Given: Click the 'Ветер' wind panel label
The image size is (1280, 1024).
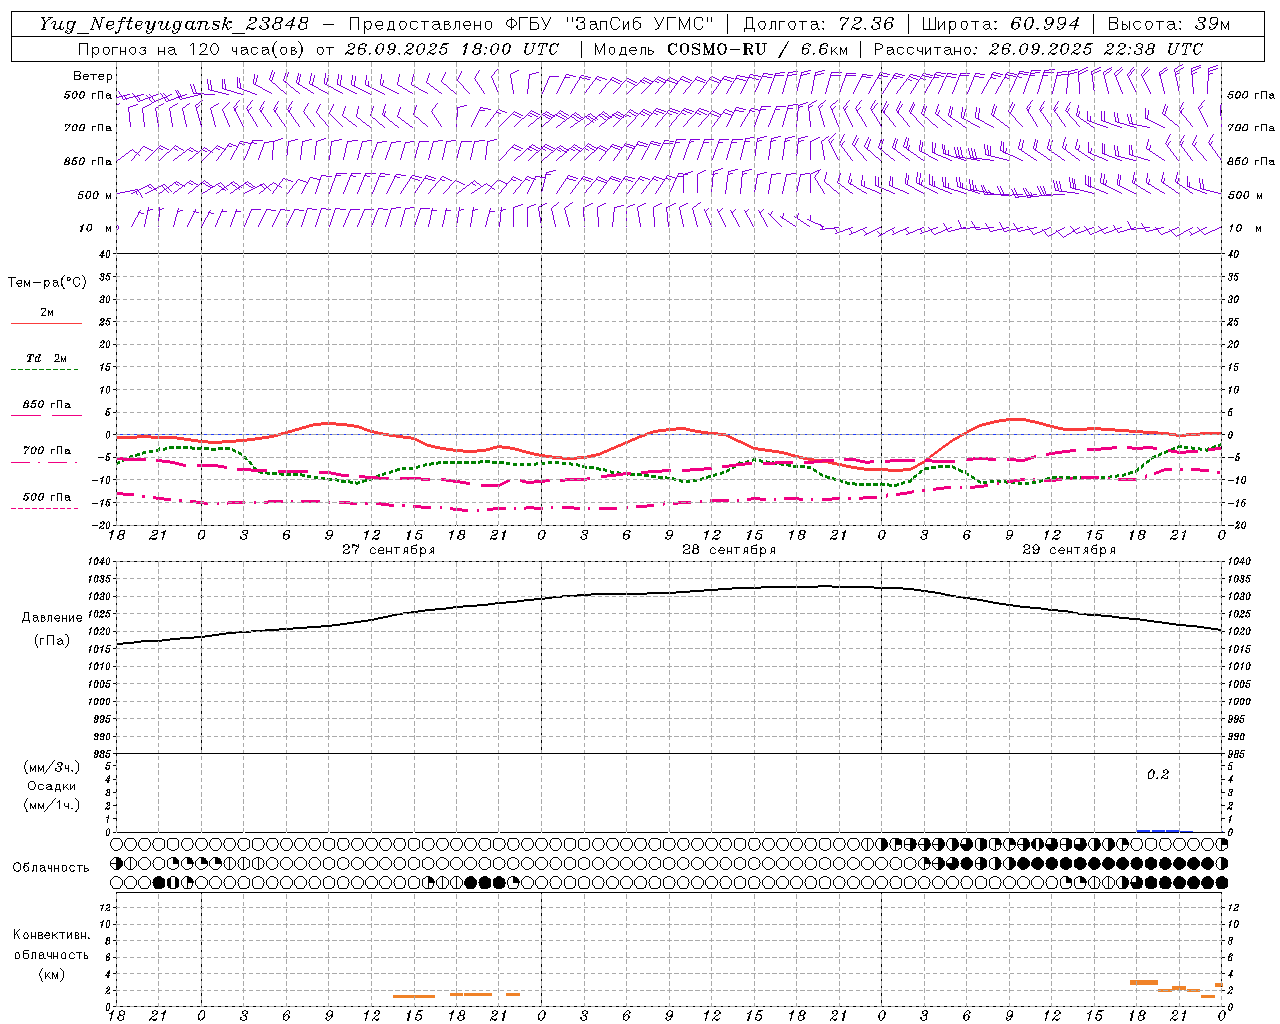Looking at the screenshot, I should (x=93, y=76).
